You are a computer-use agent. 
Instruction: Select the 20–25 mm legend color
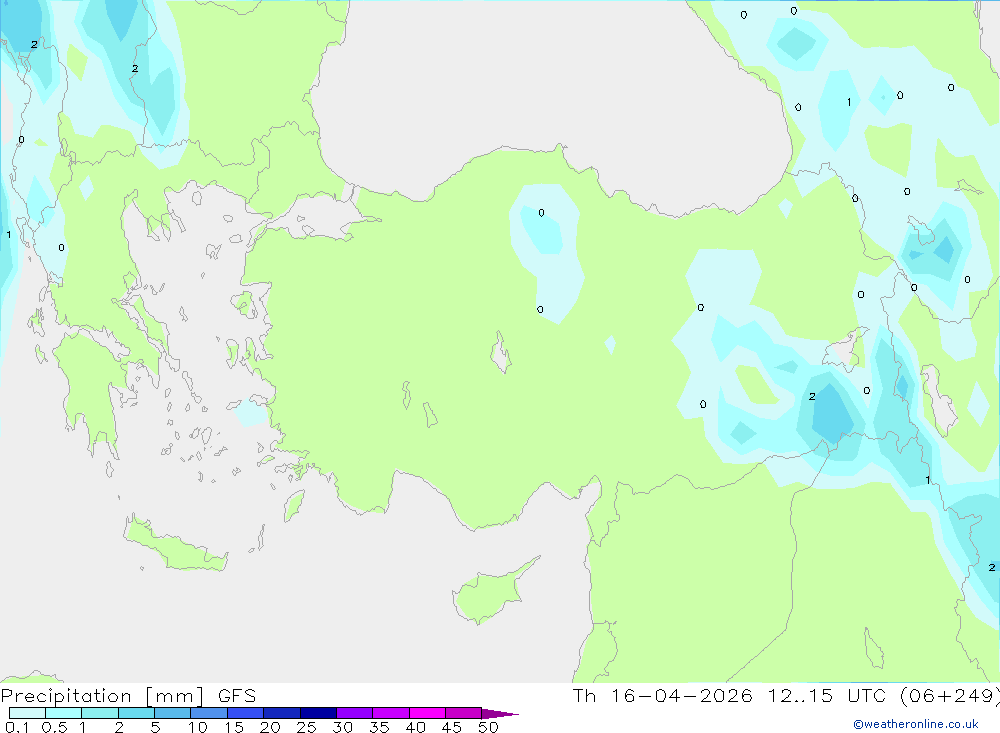tap(281, 713)
